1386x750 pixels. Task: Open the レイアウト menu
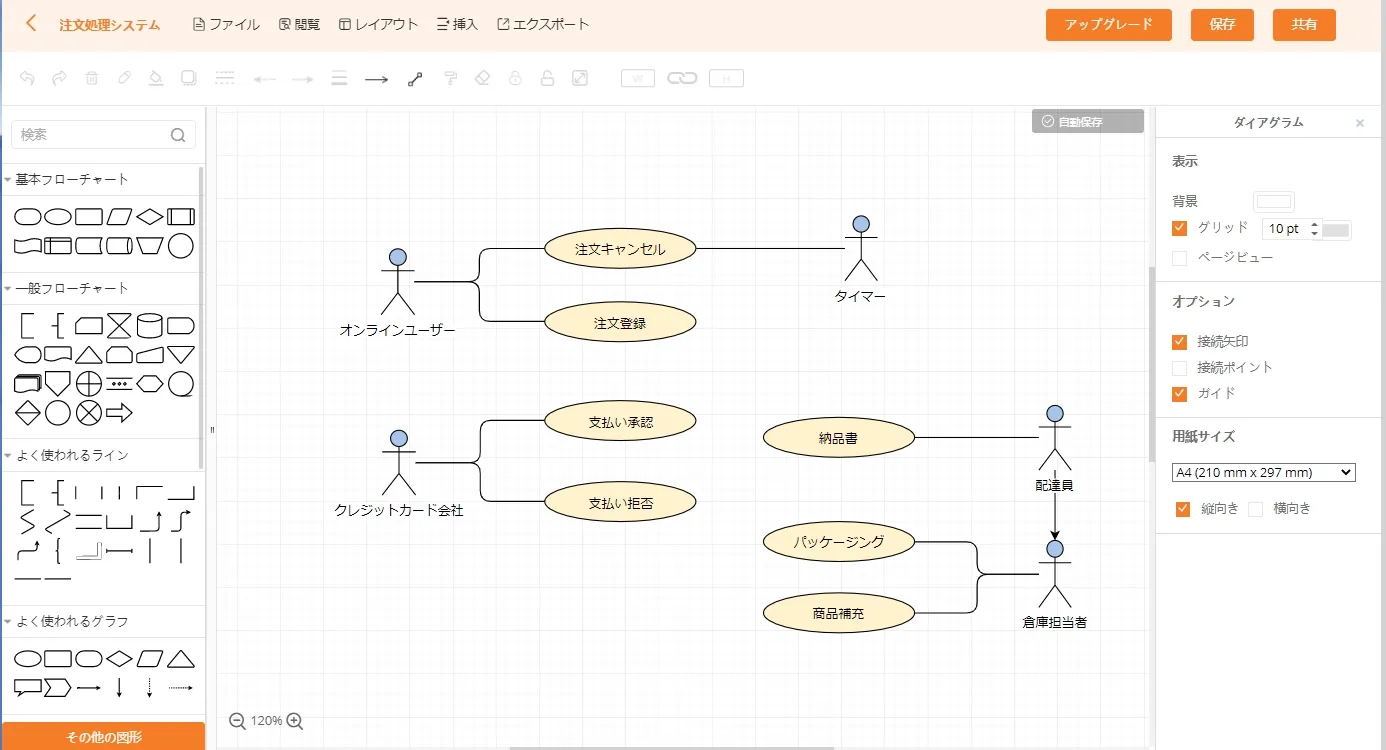tap(378, 24)
